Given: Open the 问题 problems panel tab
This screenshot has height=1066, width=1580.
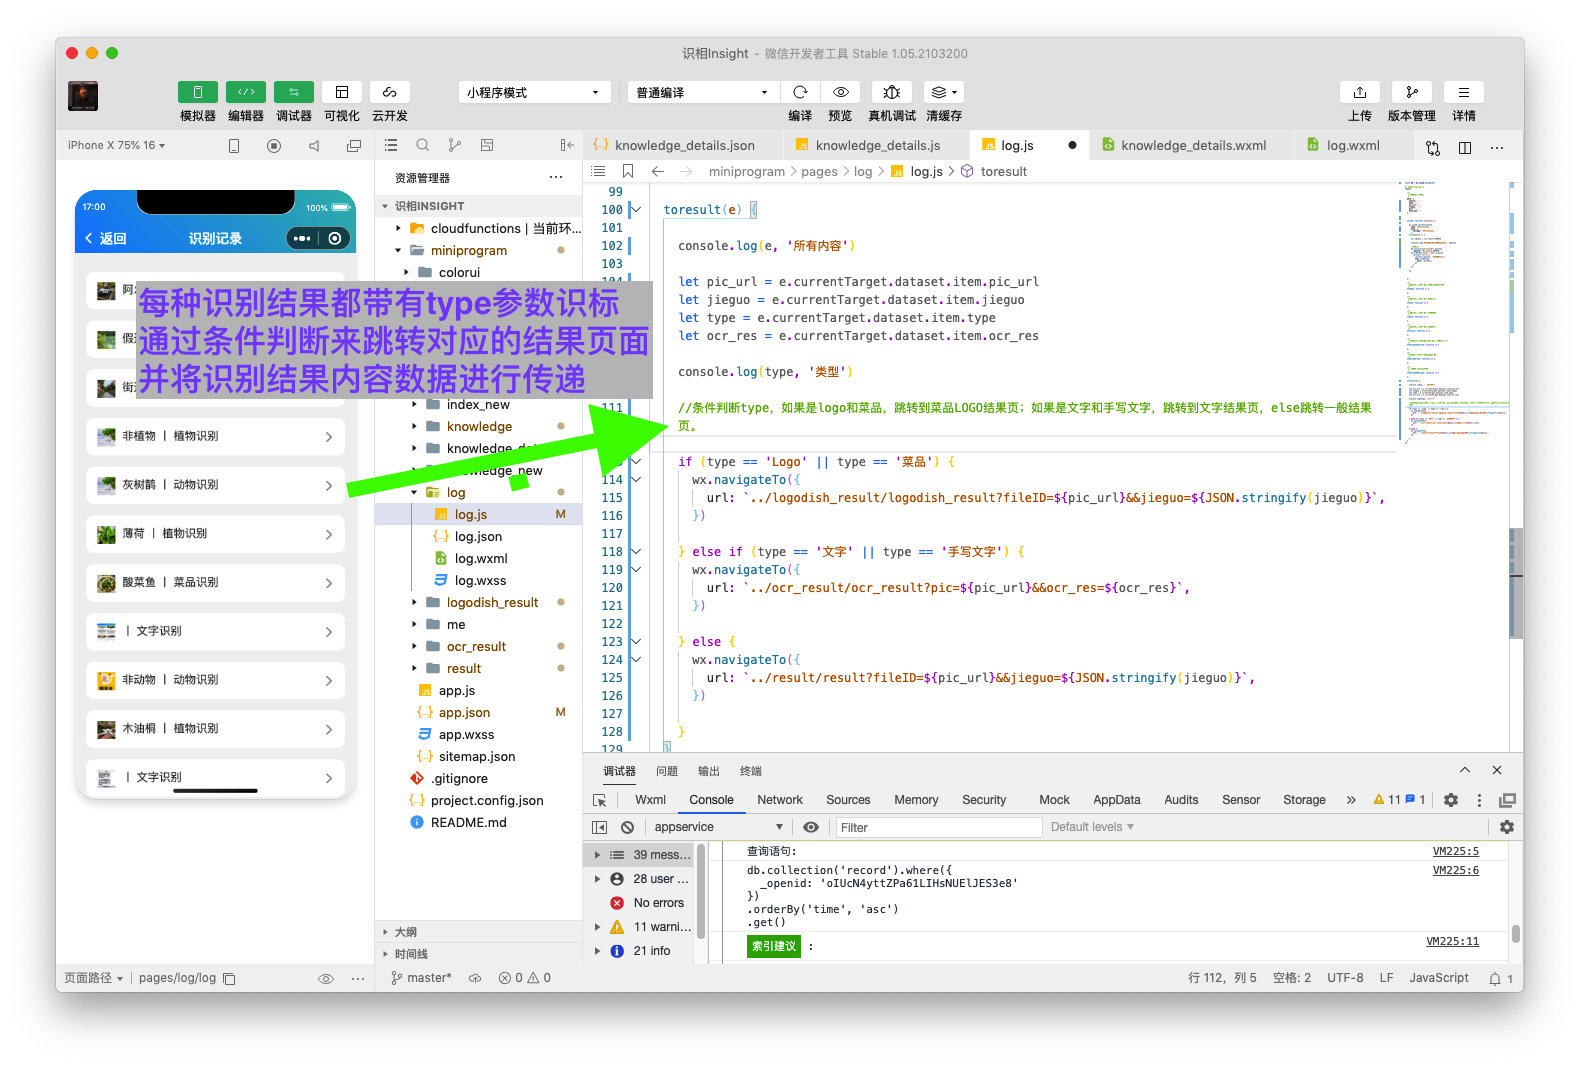Looking at the screenshot, I should coord(667,771).
